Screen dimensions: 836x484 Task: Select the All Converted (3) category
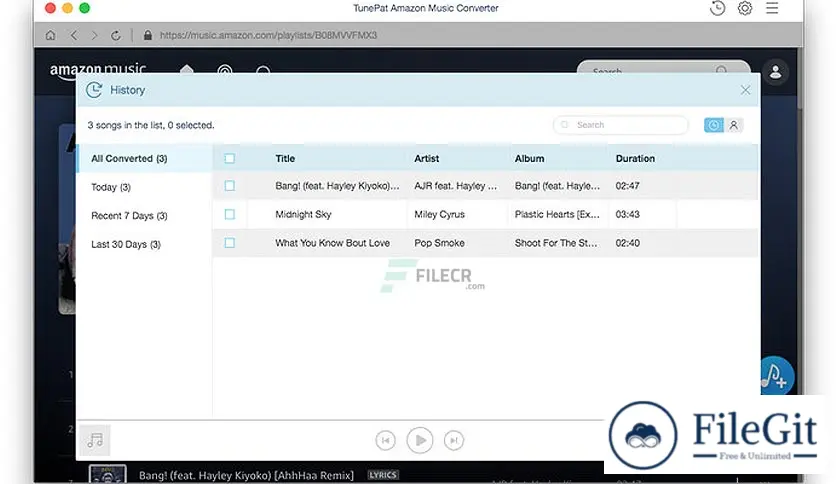pos(144,158)
